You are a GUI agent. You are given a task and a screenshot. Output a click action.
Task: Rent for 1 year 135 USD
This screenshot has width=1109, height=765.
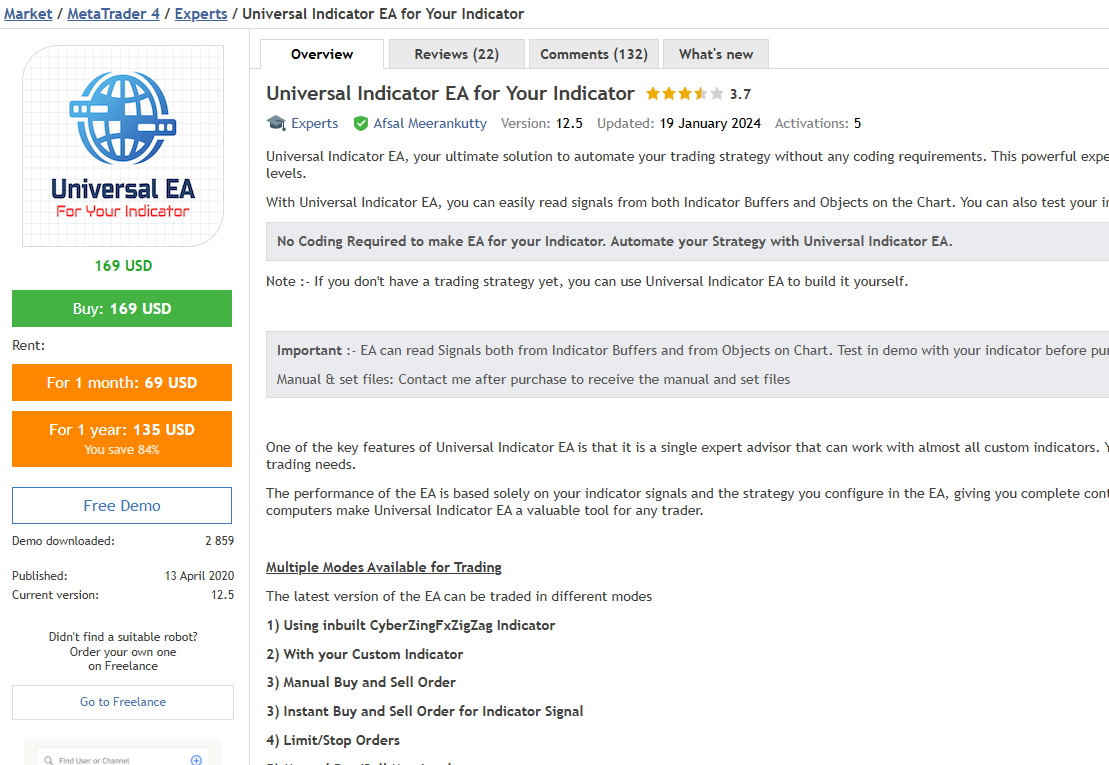(x=122, y=438)
